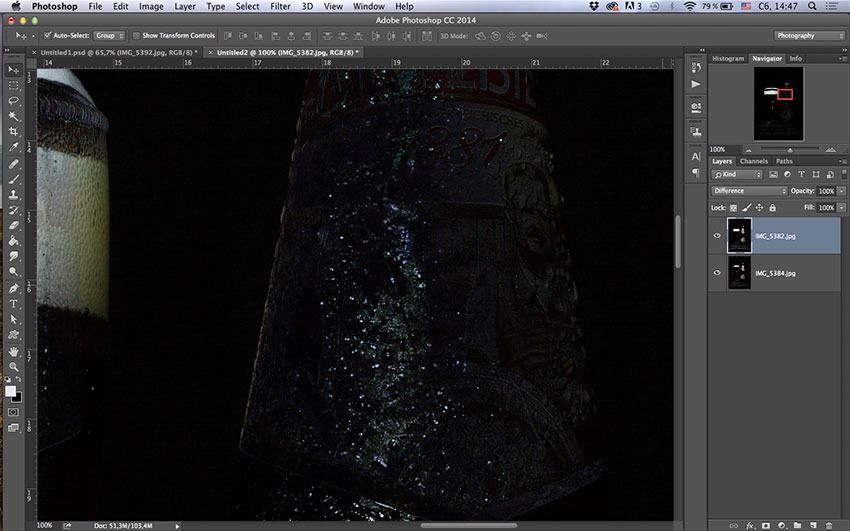Toggle lock position

[x=759, y=208]
